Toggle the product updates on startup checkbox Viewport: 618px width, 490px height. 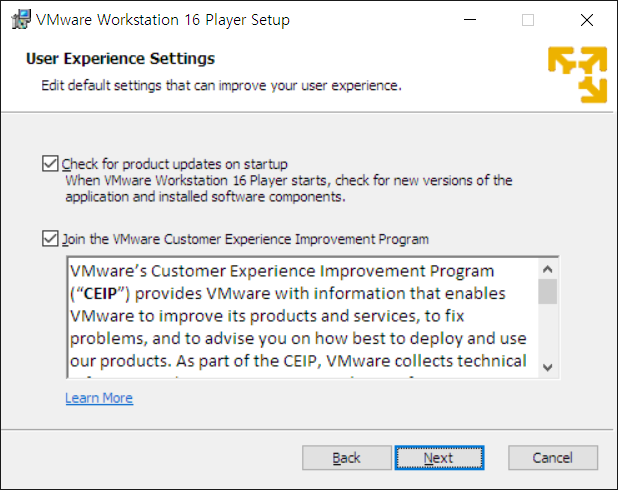(50, 163)
